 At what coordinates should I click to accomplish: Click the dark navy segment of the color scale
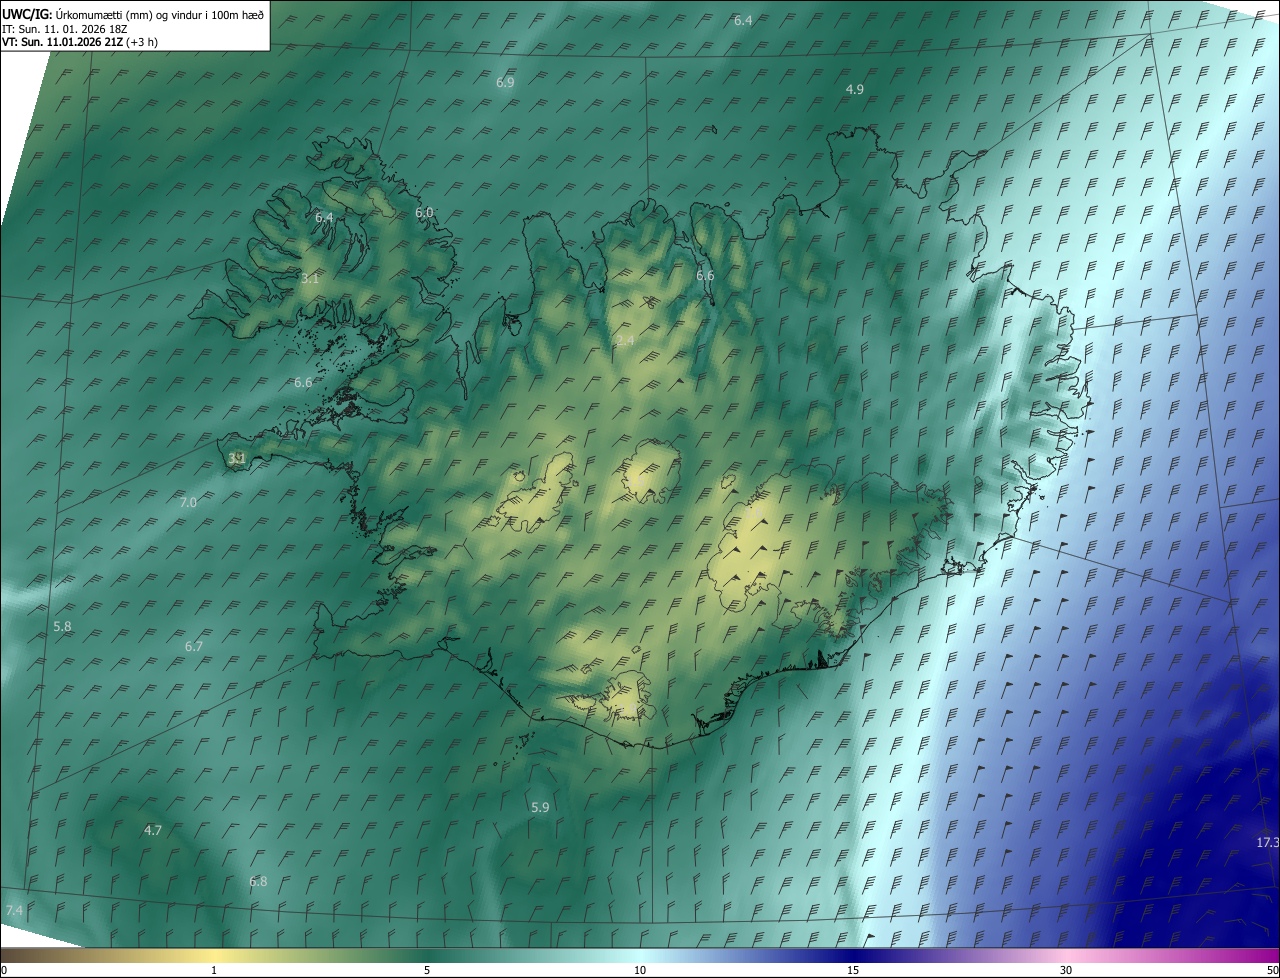[853, 956]
